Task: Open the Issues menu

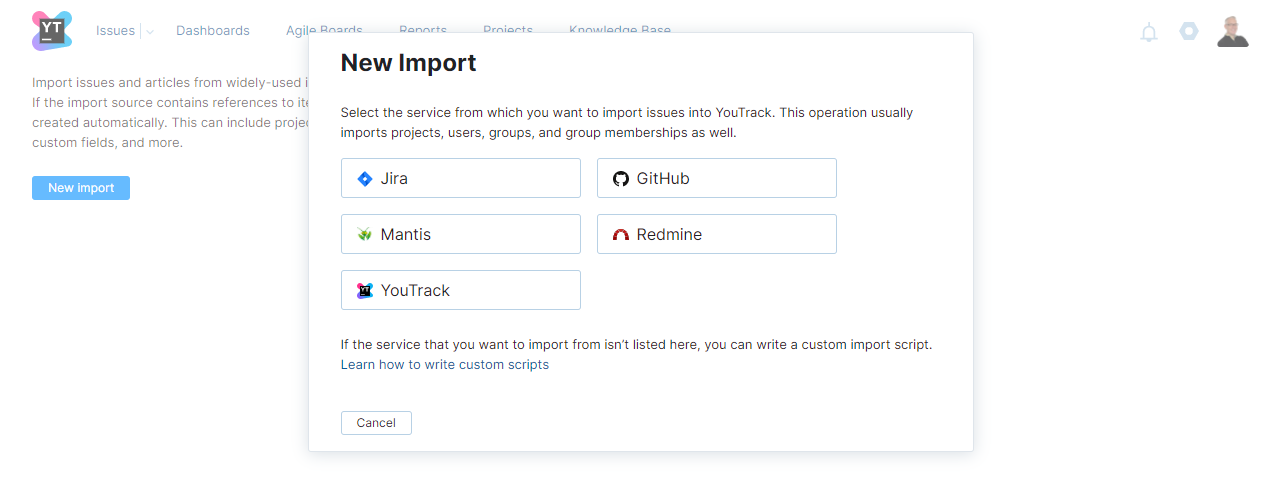Action: (115, 31)
